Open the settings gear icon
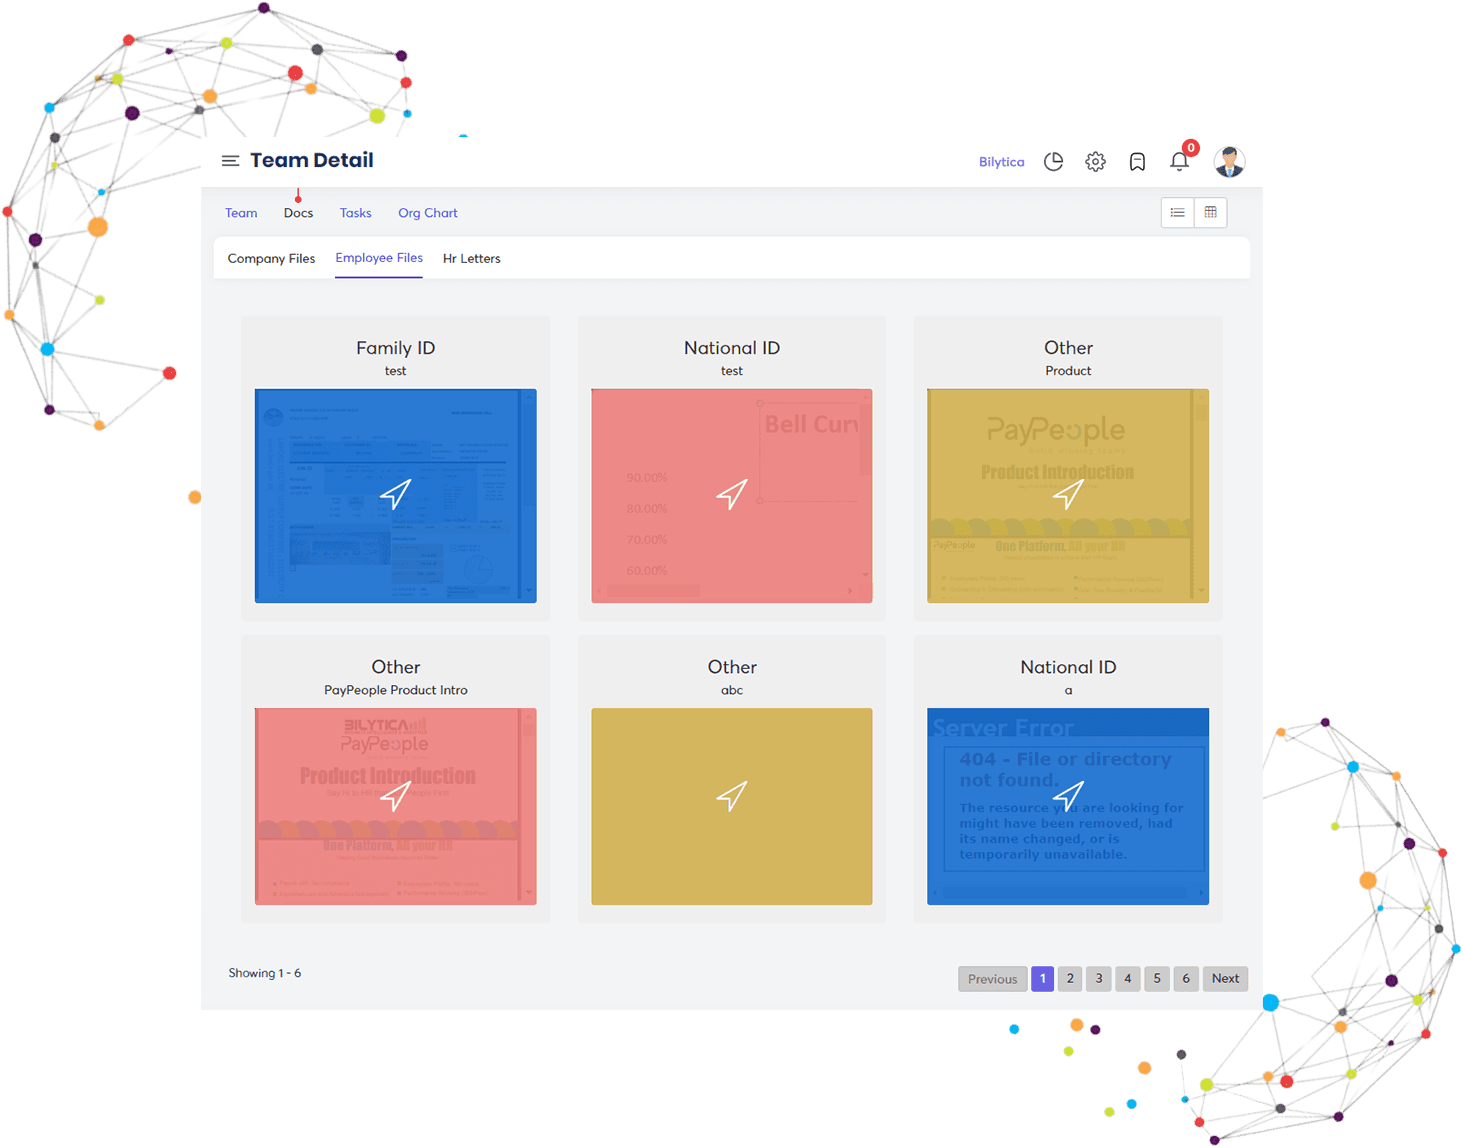The width and height of the screenshot is (1463, 1147). [1095, 161]
